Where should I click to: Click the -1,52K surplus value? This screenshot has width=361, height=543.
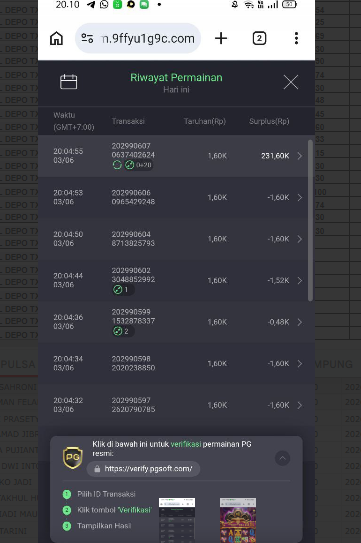tap(278, 281)
